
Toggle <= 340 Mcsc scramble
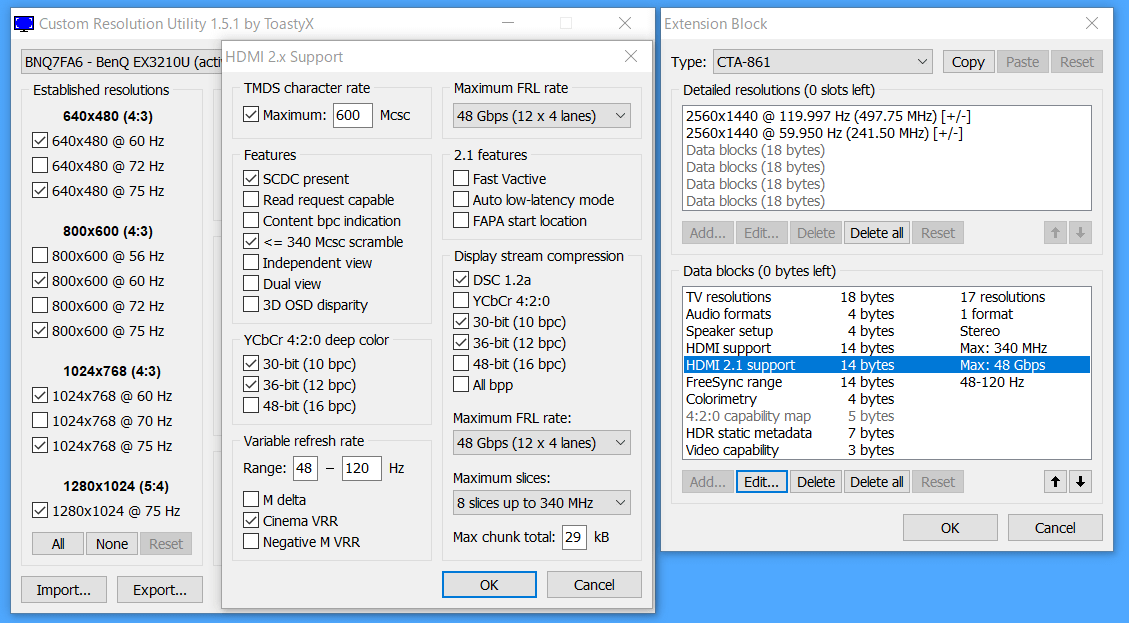pyautogui.click(x=251, y=241)
